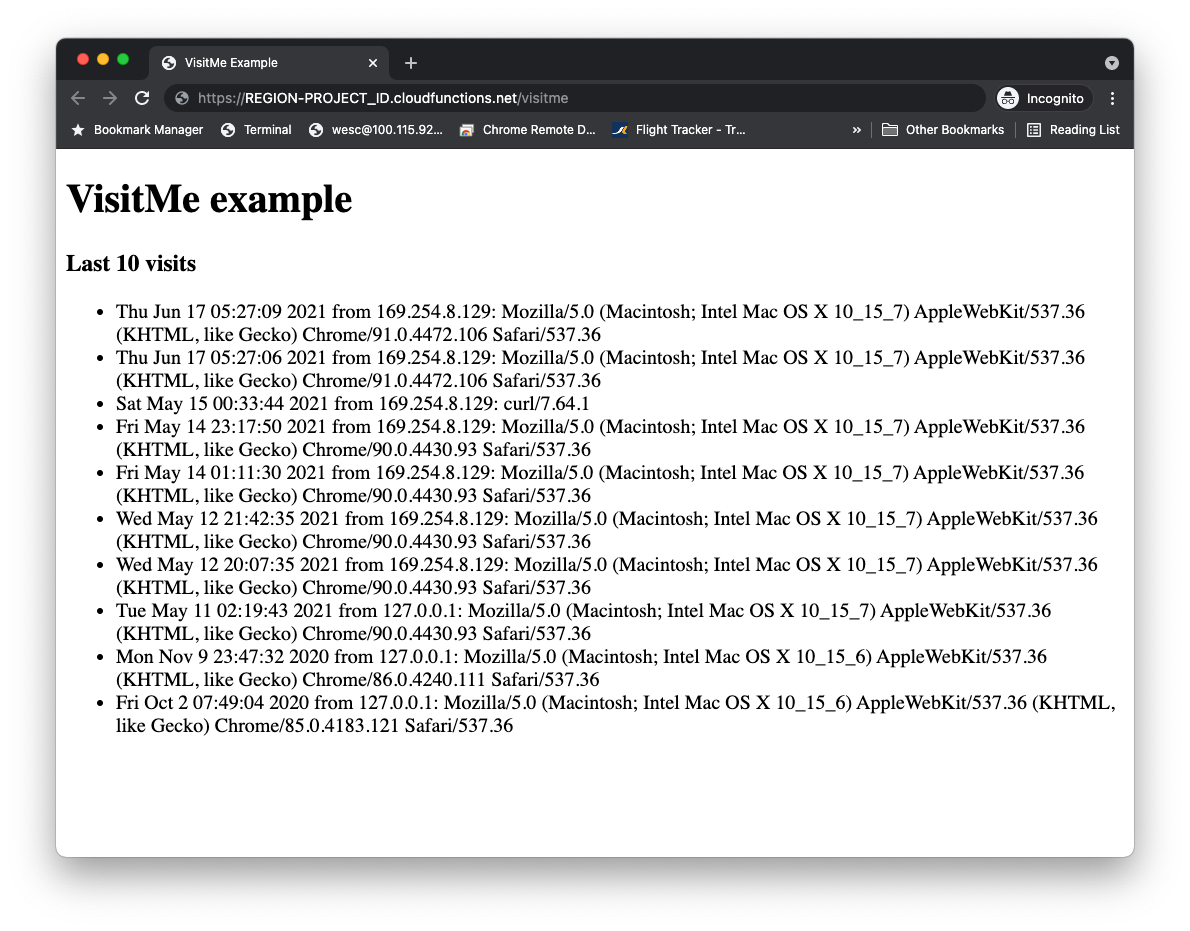Open the wesc@100.115.92 bookmark
Viewport: 1190px width, 931px height.
376,130
